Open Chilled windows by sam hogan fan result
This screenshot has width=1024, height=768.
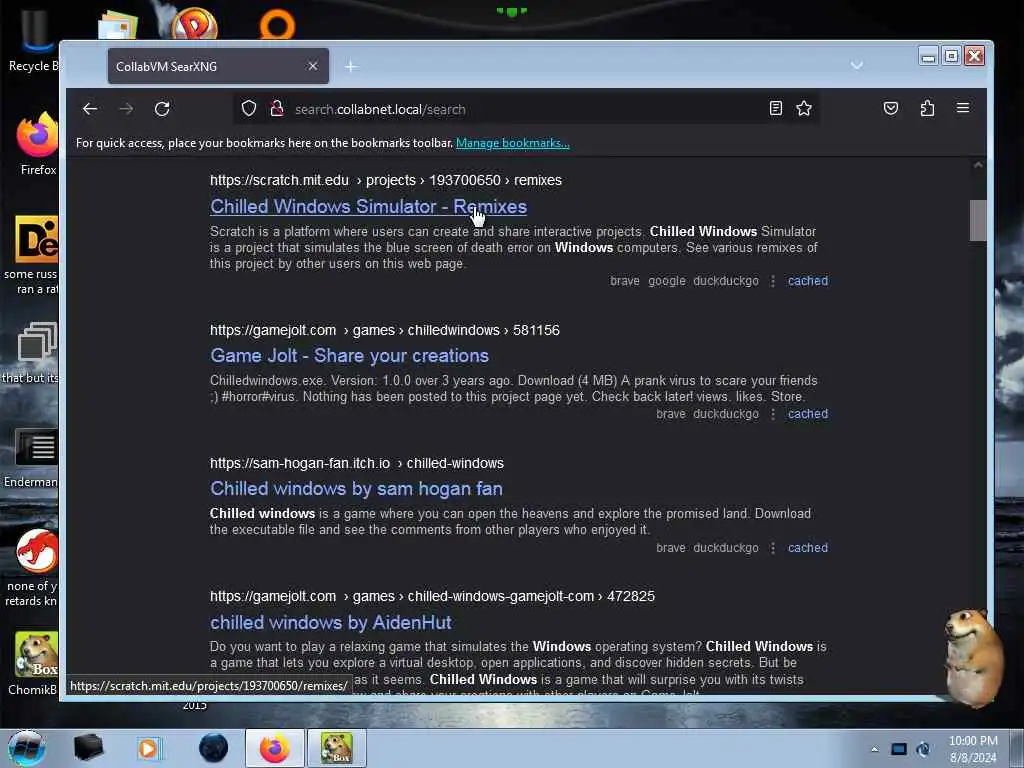(357, 489)
